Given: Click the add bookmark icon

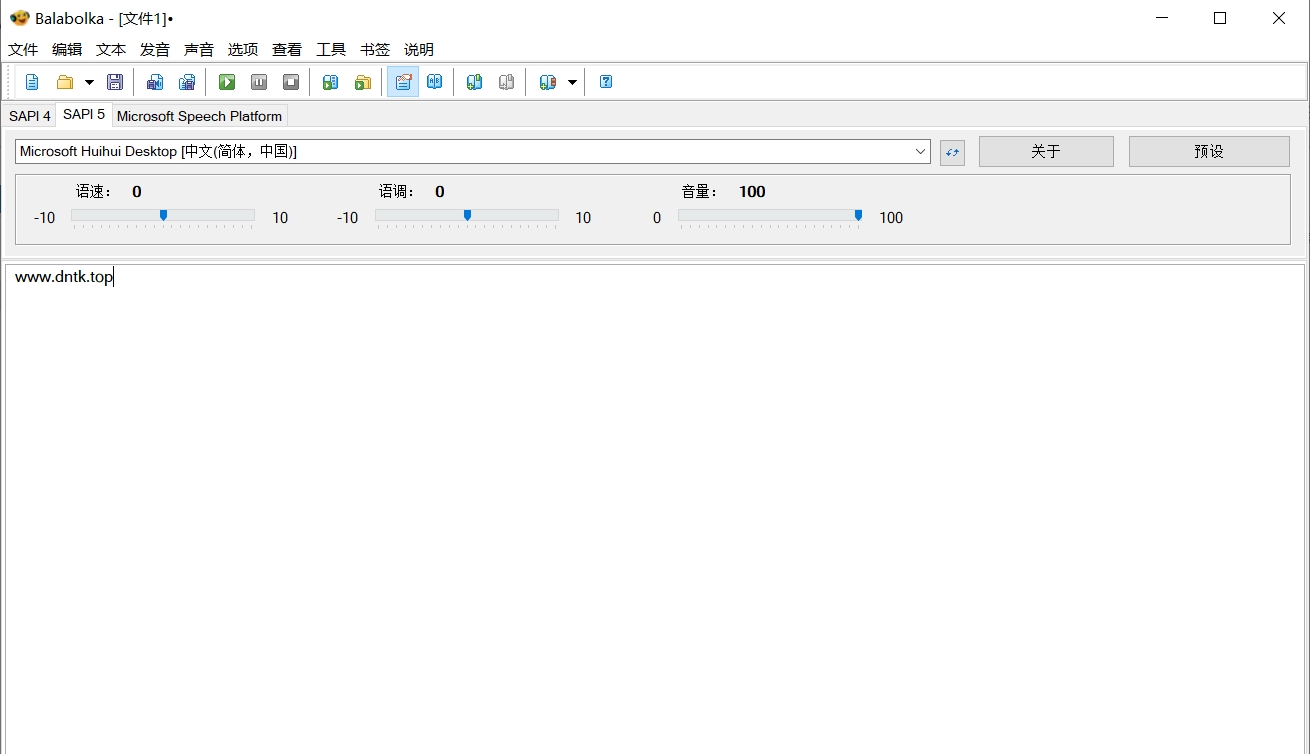Looking at the screenshot, I should [475, 82].
